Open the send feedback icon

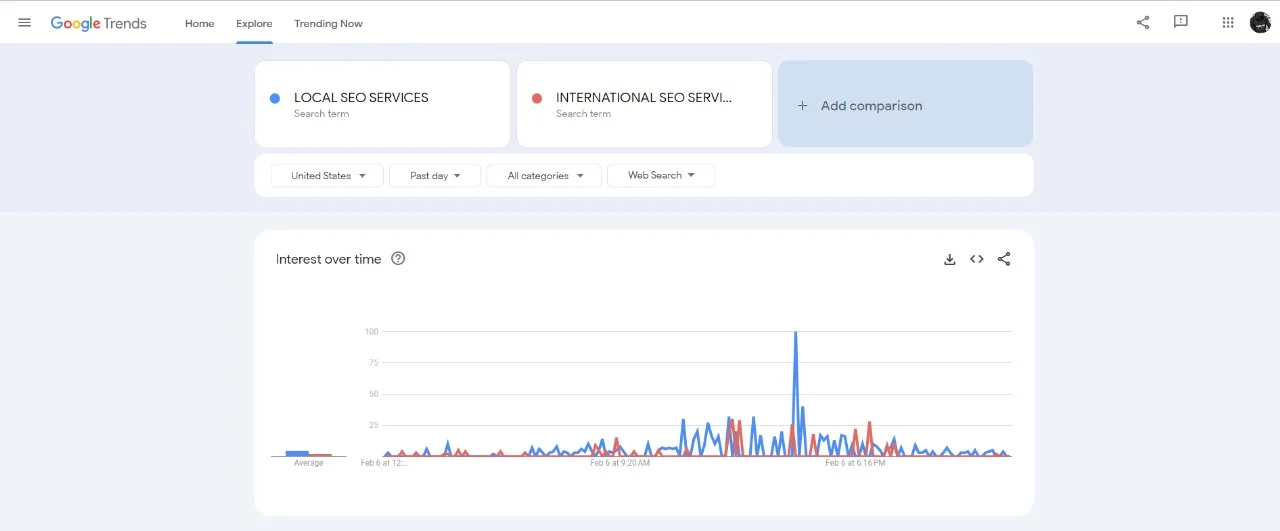pyautogui.click(x=1181, y=22)
